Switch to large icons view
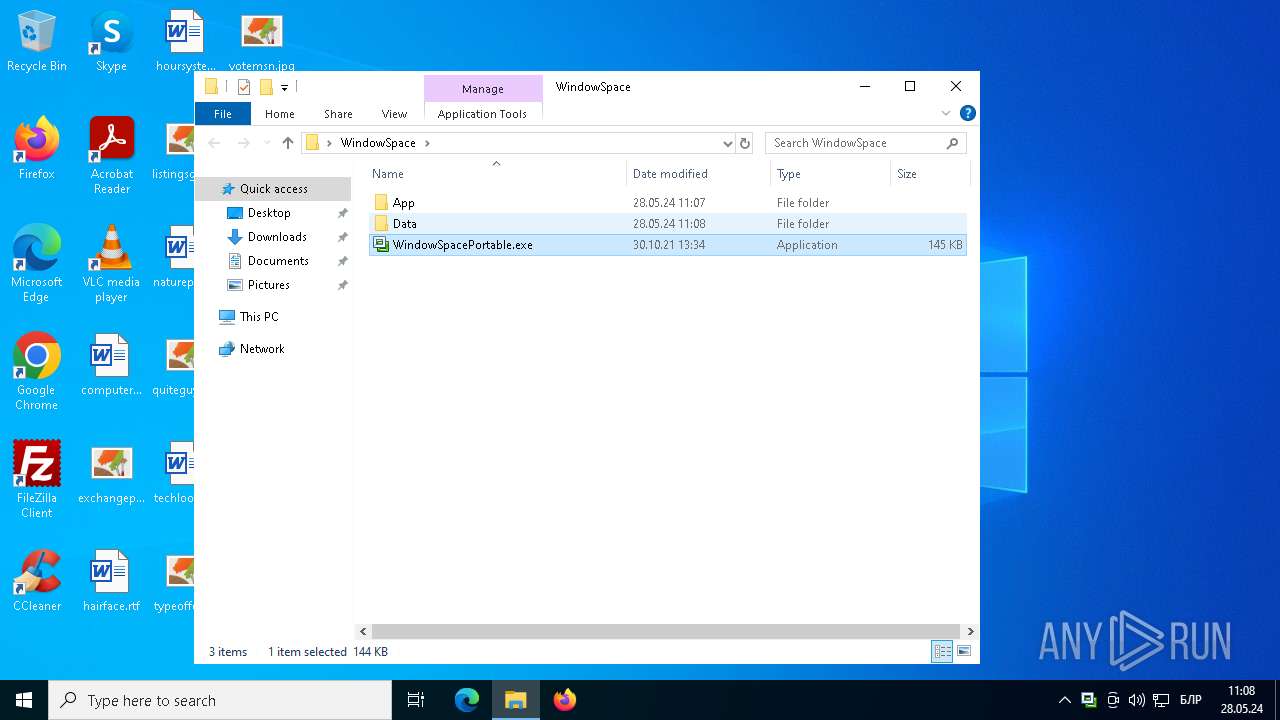The height and width of the screenshot is (720, 1280). pyautogui.click(x=964, y=652)
